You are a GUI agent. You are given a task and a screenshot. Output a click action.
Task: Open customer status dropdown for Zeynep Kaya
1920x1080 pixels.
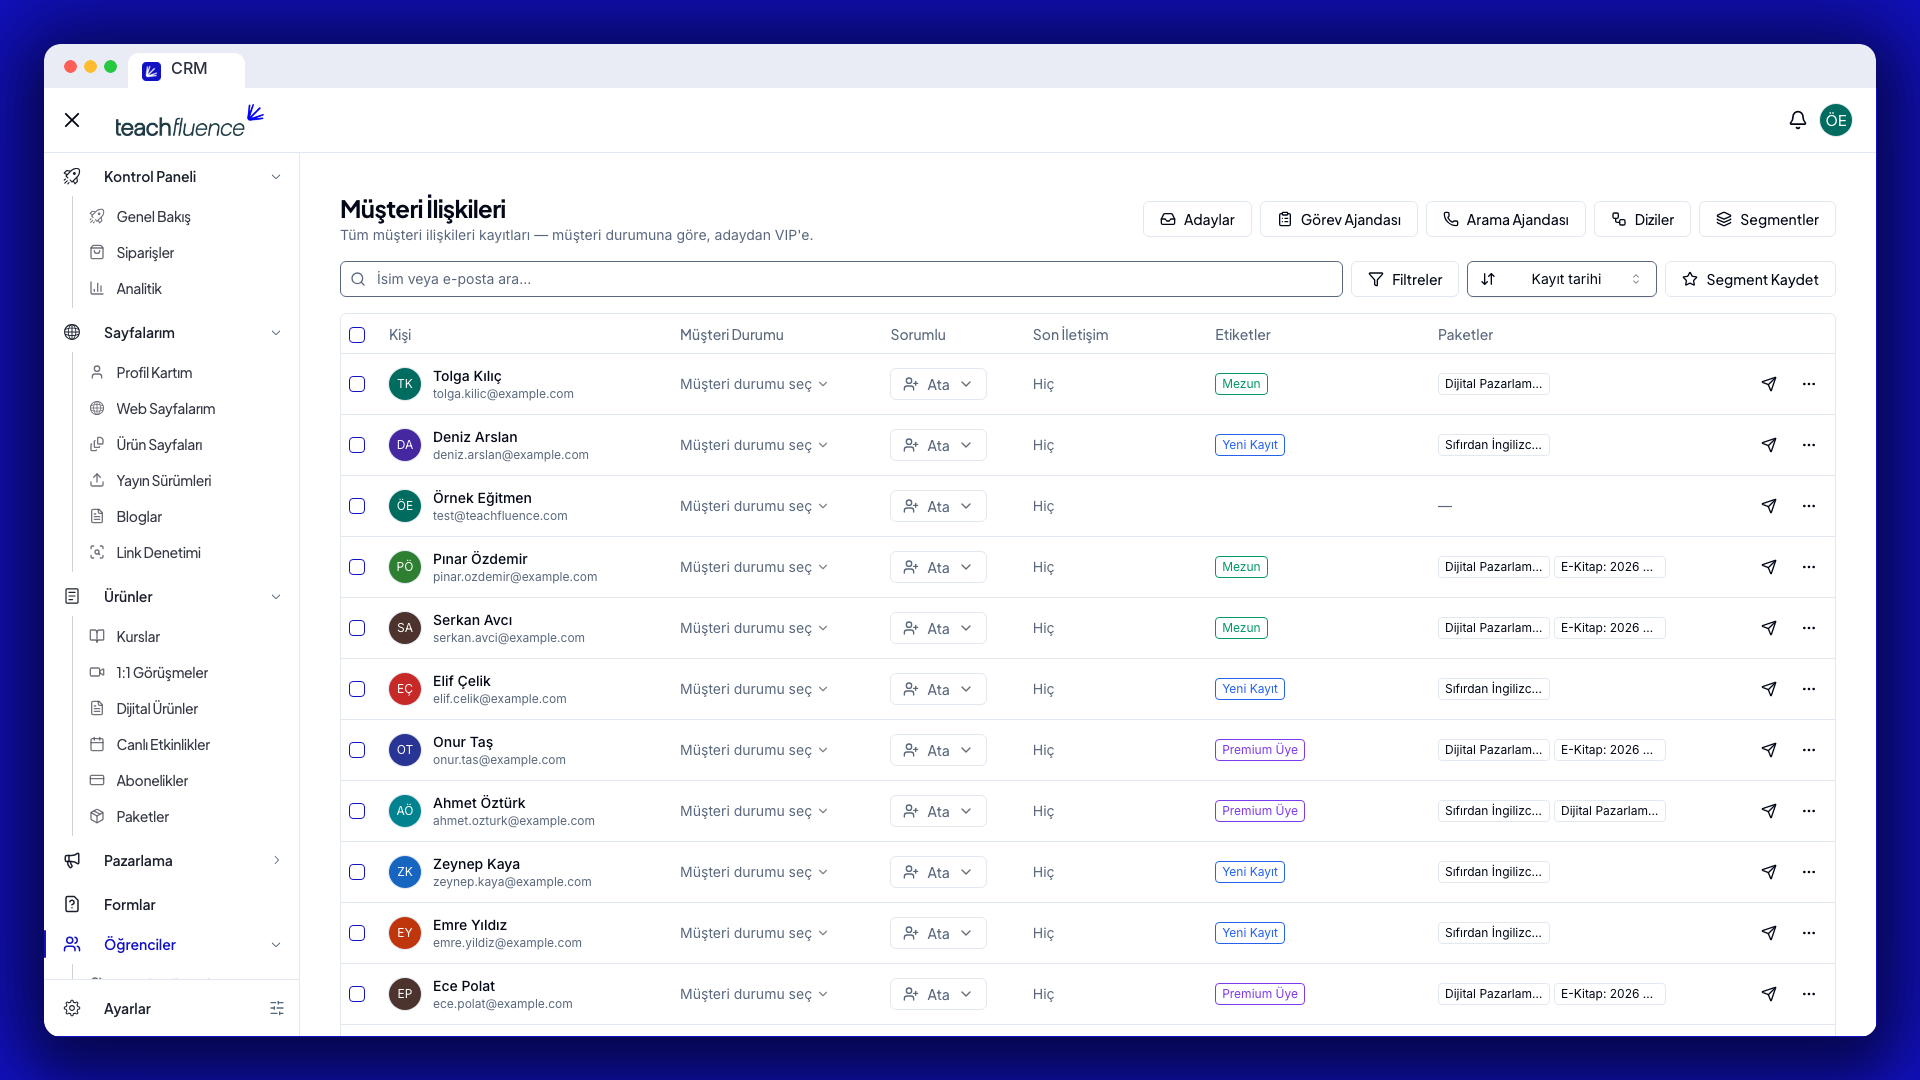pyautogui.click(x=754, y=872)
